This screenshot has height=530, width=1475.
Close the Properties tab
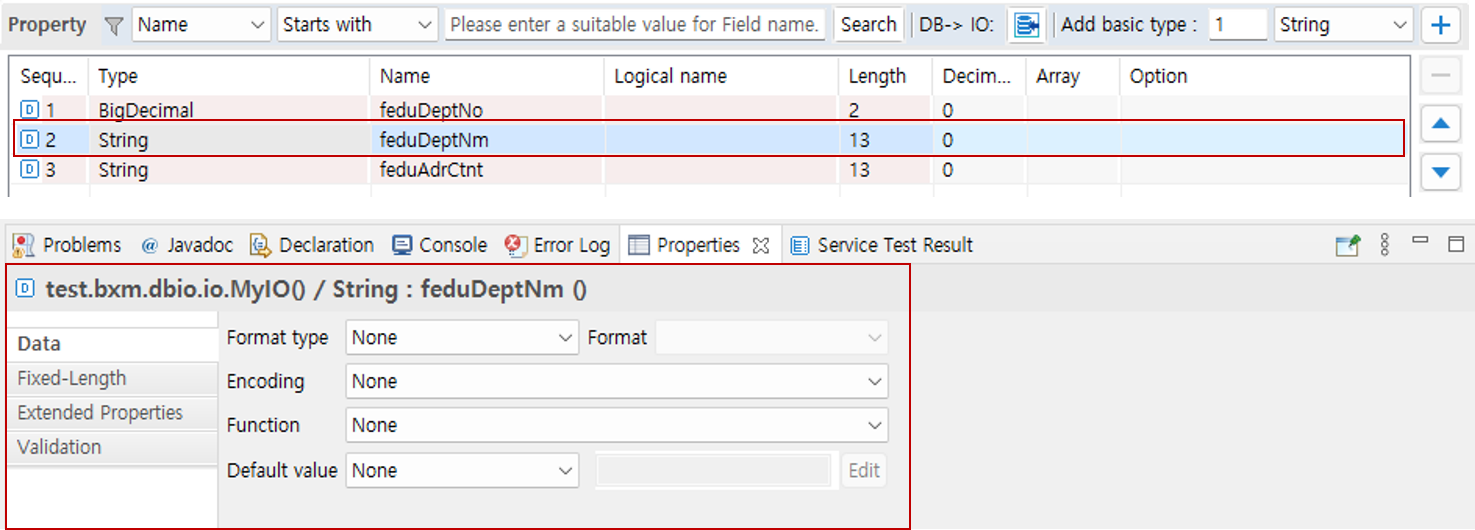pyautogui.click(x=761, y=246)
